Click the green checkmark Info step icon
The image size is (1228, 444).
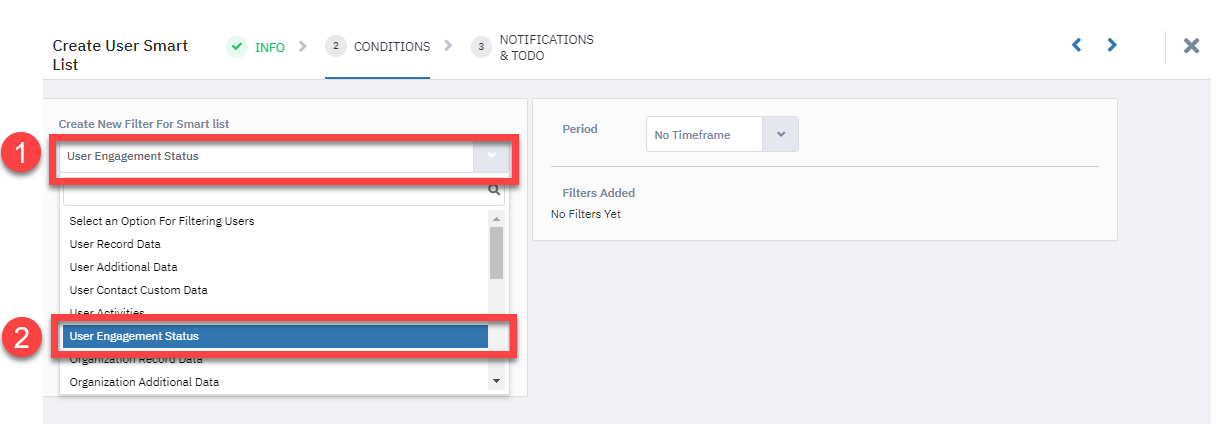pyautogui.click(x=237, y=47)
